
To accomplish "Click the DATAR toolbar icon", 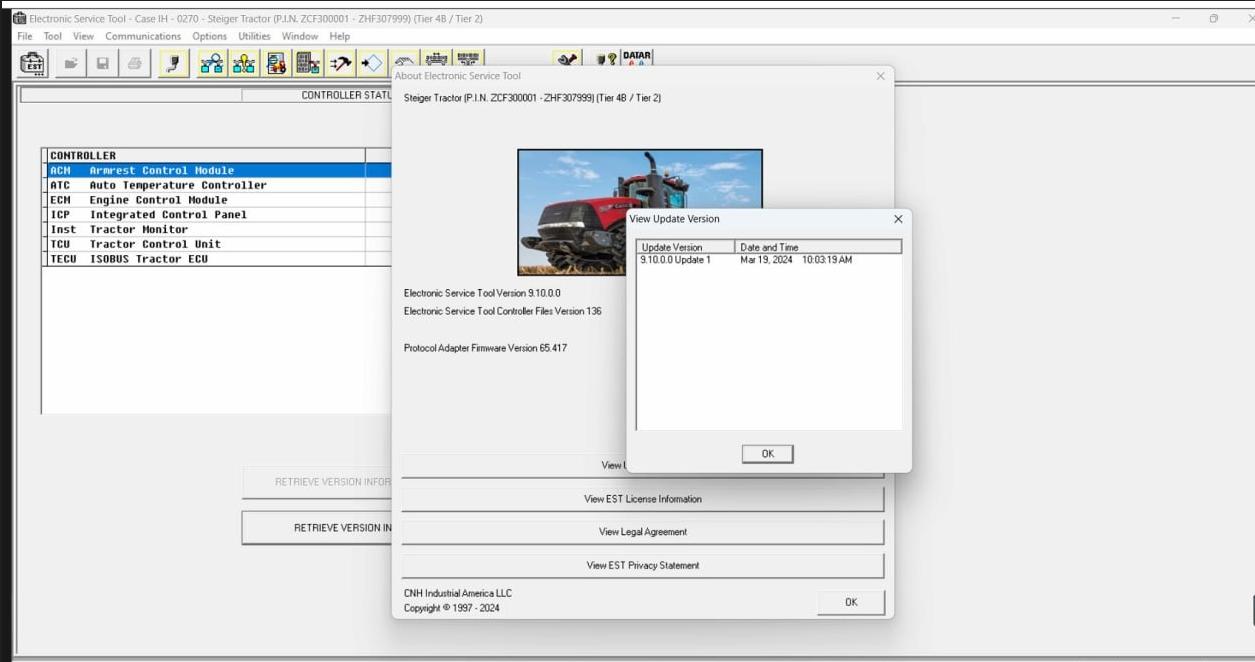I will click(637, 58).
